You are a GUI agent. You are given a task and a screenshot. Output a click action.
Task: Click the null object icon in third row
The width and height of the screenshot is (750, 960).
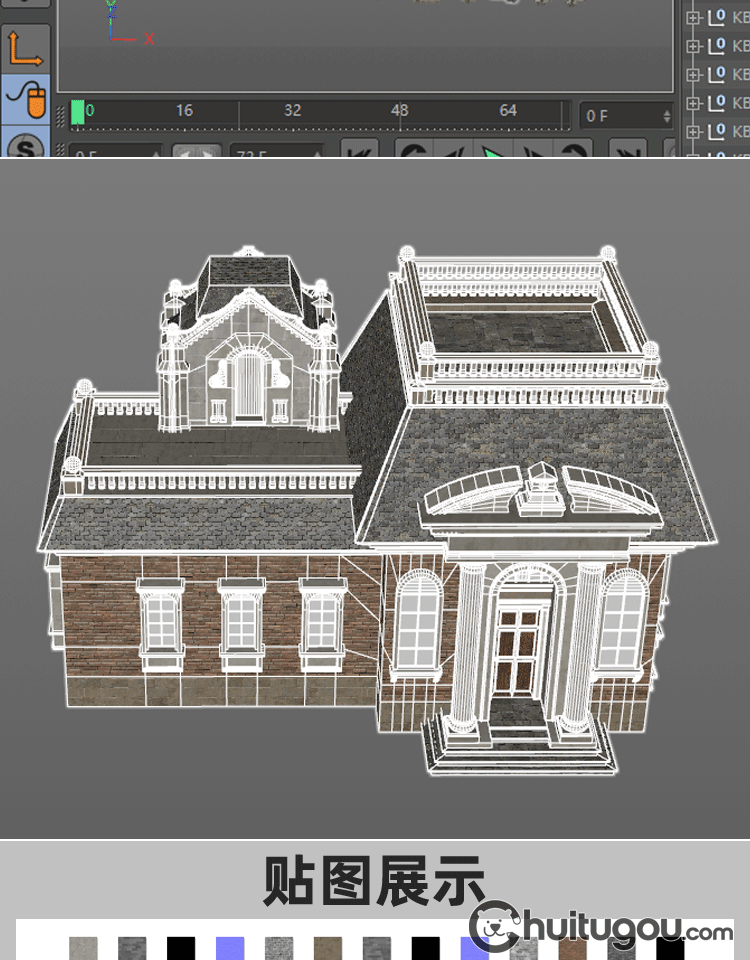pyautogui.click(x=716, y=74)
